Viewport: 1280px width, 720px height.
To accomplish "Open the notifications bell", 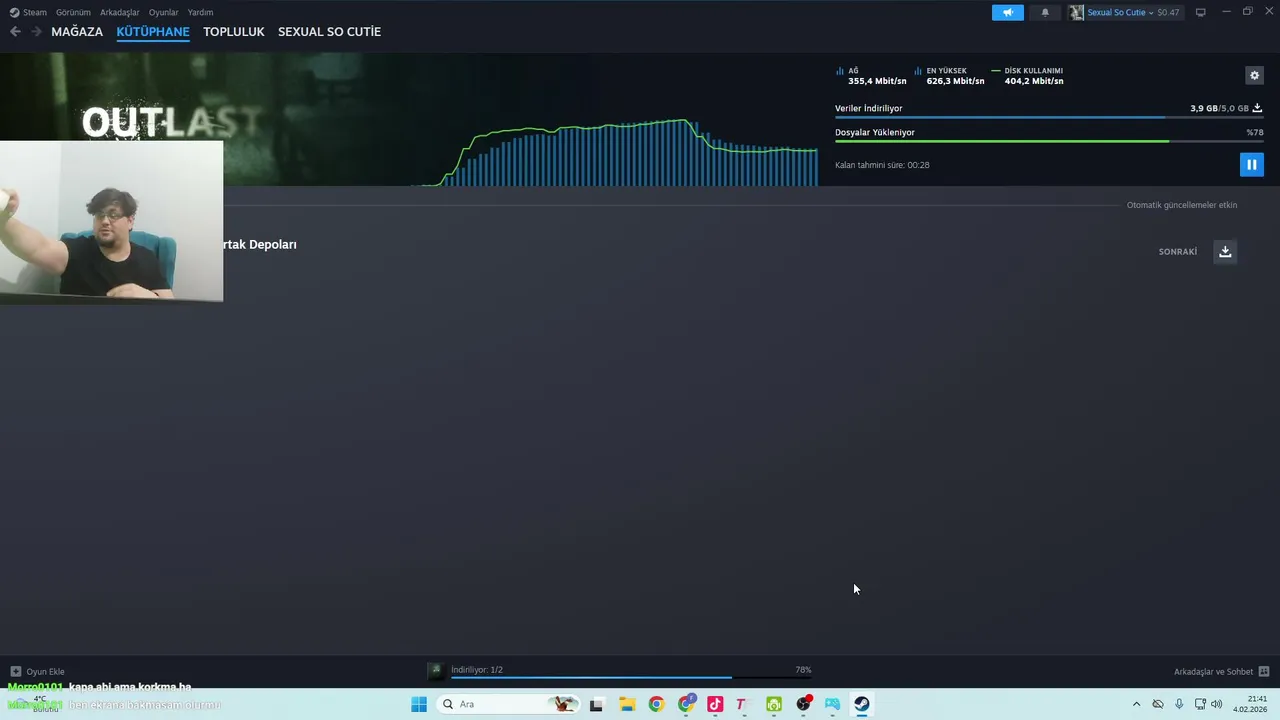I will click(1045, 12).
